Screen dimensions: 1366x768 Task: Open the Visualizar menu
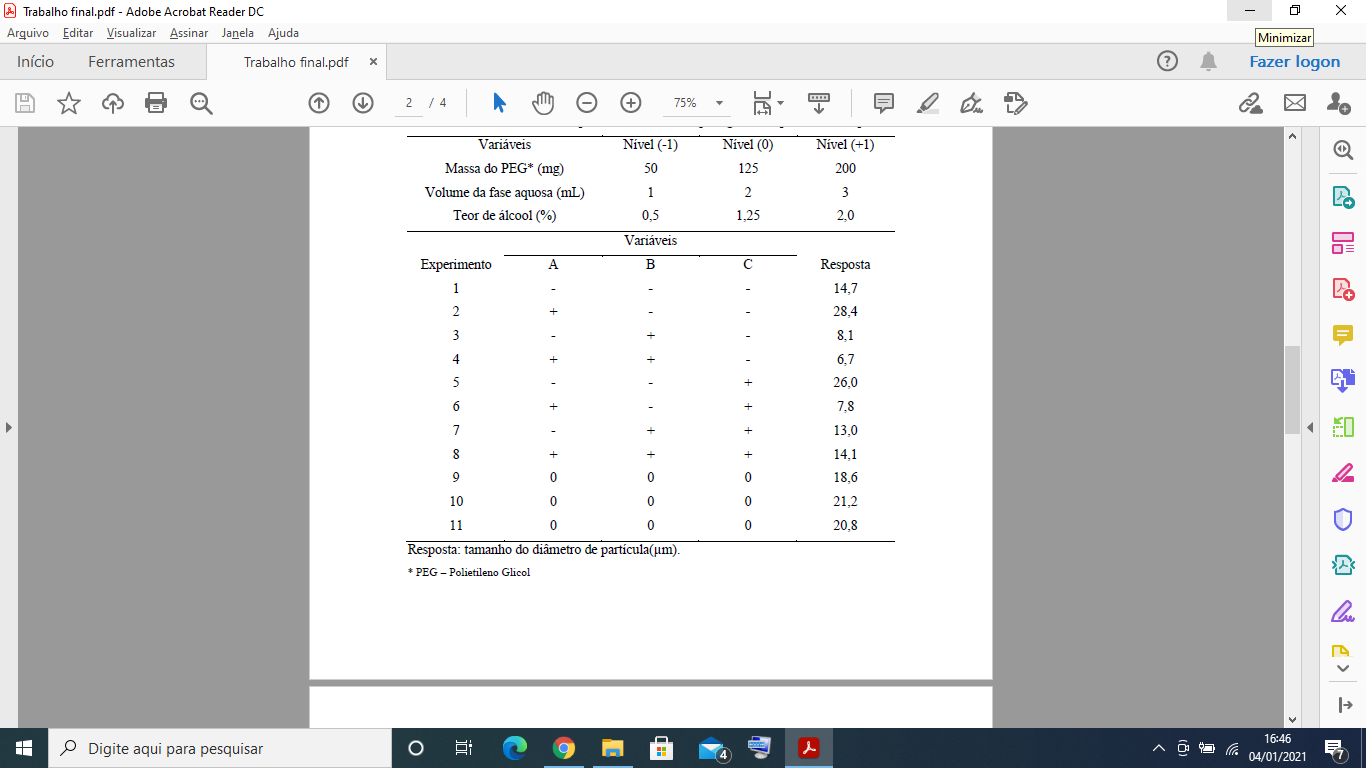pyautogui.click(x=131, y=33)
